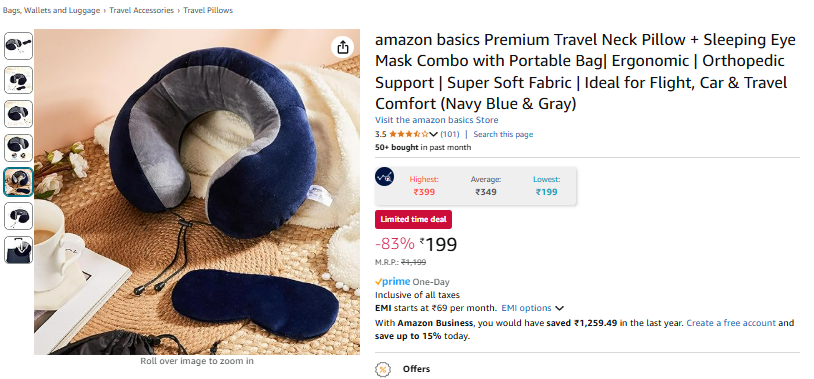Click Search this page link
This screenshot has width=814, height=379.
coord(503,134)
